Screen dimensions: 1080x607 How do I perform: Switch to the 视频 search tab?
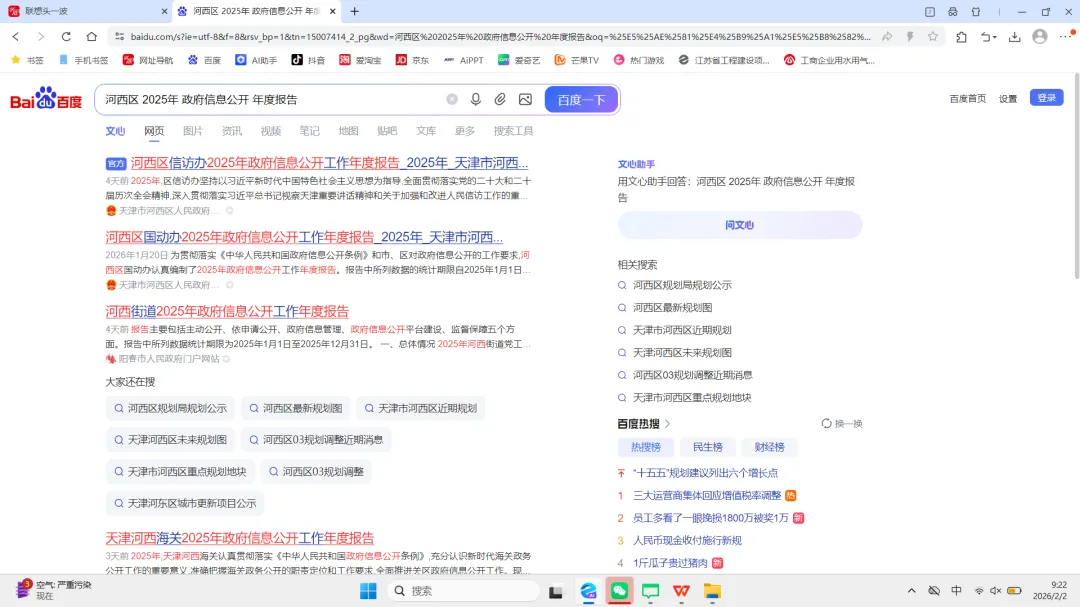(271, 131)
